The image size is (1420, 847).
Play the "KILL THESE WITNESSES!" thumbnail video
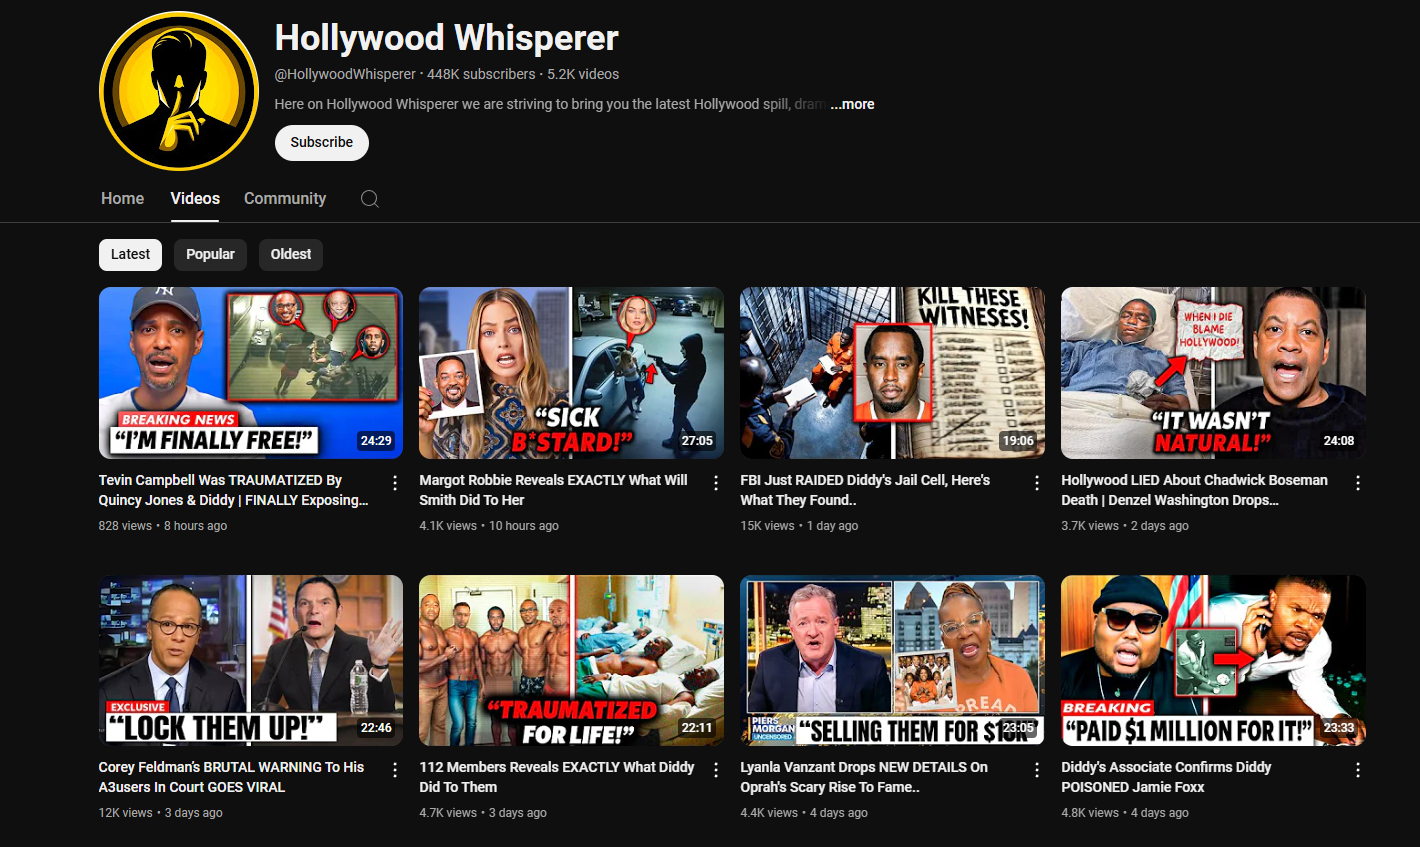892,373
